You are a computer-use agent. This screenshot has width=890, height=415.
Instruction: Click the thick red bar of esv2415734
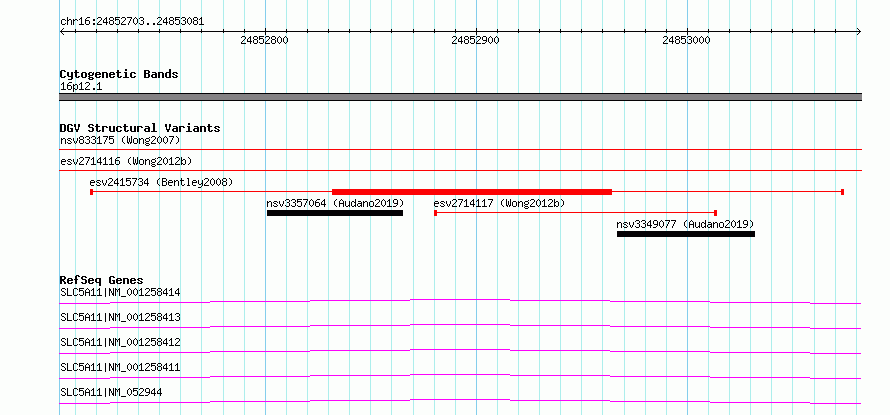tap(472, 192)
